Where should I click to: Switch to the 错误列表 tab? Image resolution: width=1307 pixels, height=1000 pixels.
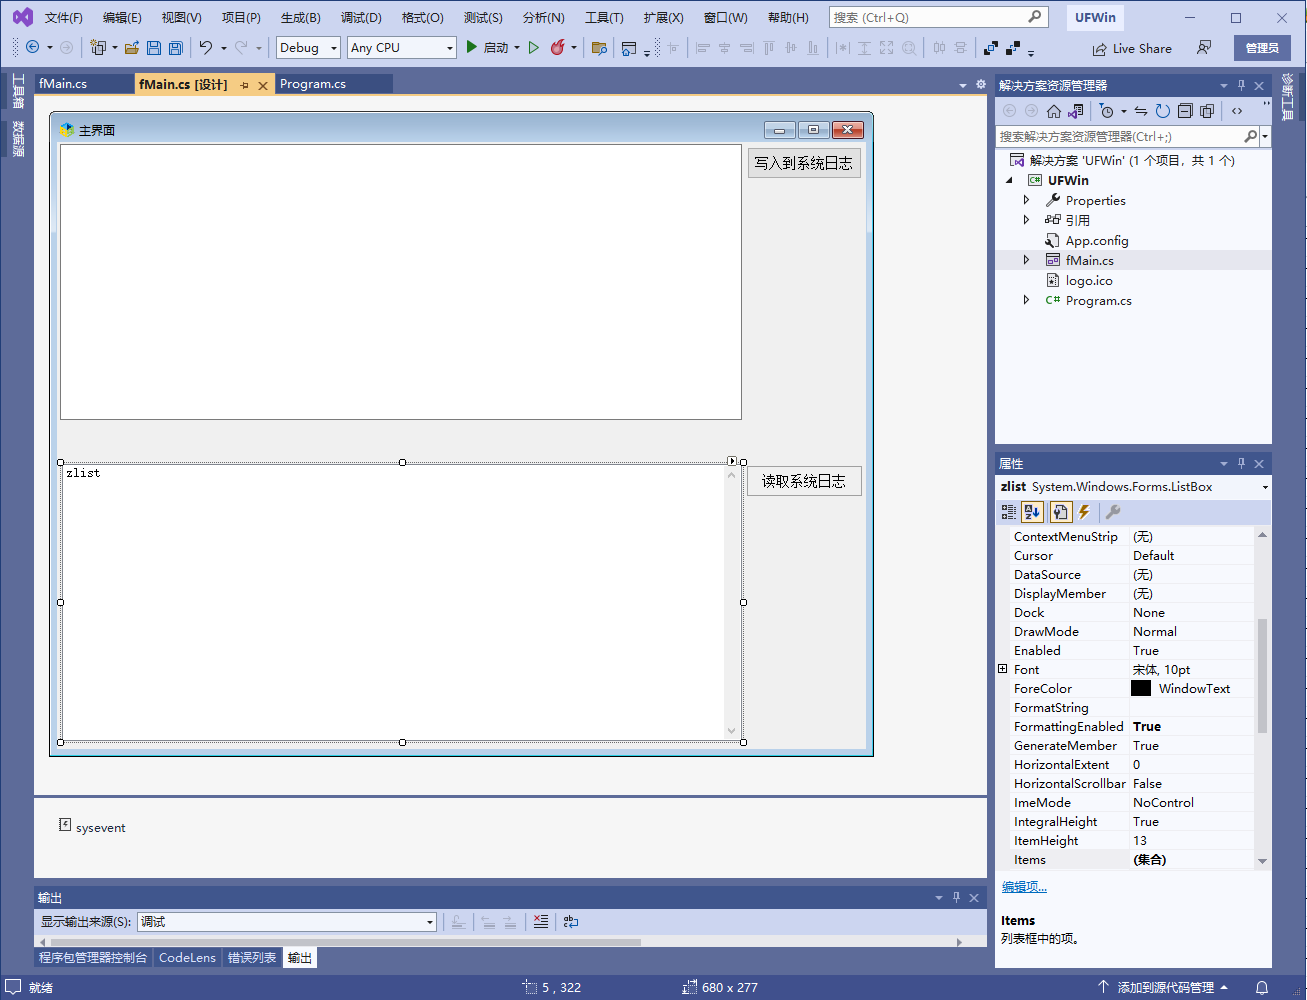[252, 957]
